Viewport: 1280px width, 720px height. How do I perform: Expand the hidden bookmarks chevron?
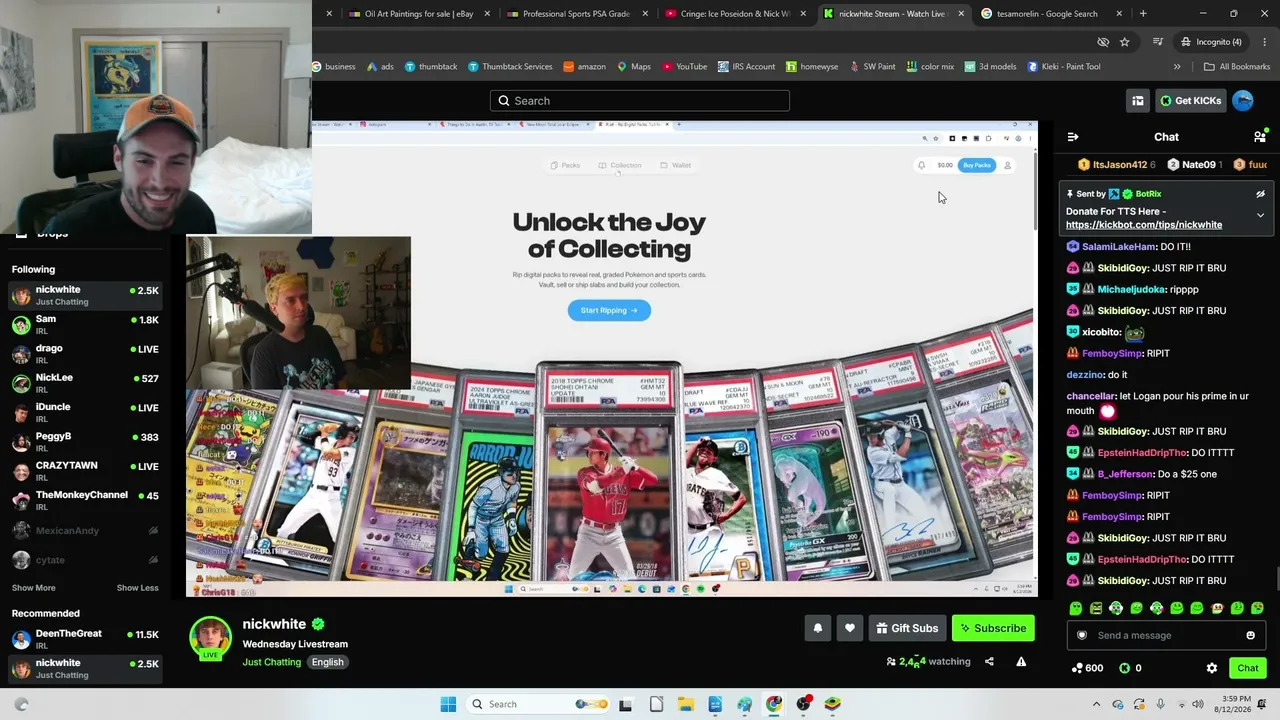[1177, 67]
